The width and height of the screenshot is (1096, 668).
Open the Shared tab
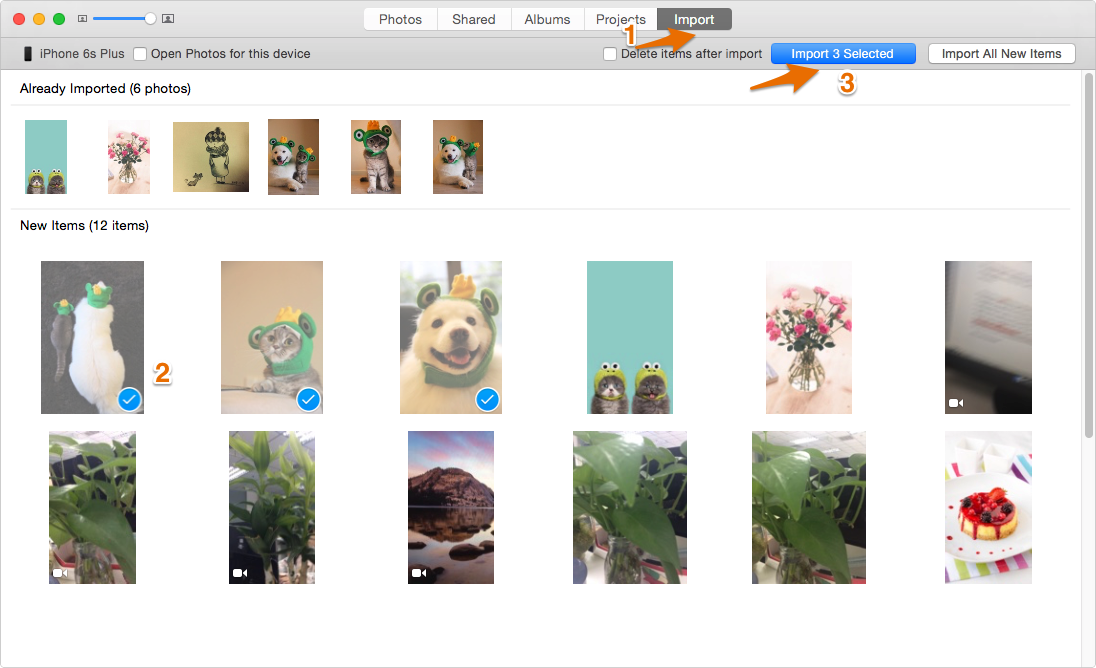473,20
